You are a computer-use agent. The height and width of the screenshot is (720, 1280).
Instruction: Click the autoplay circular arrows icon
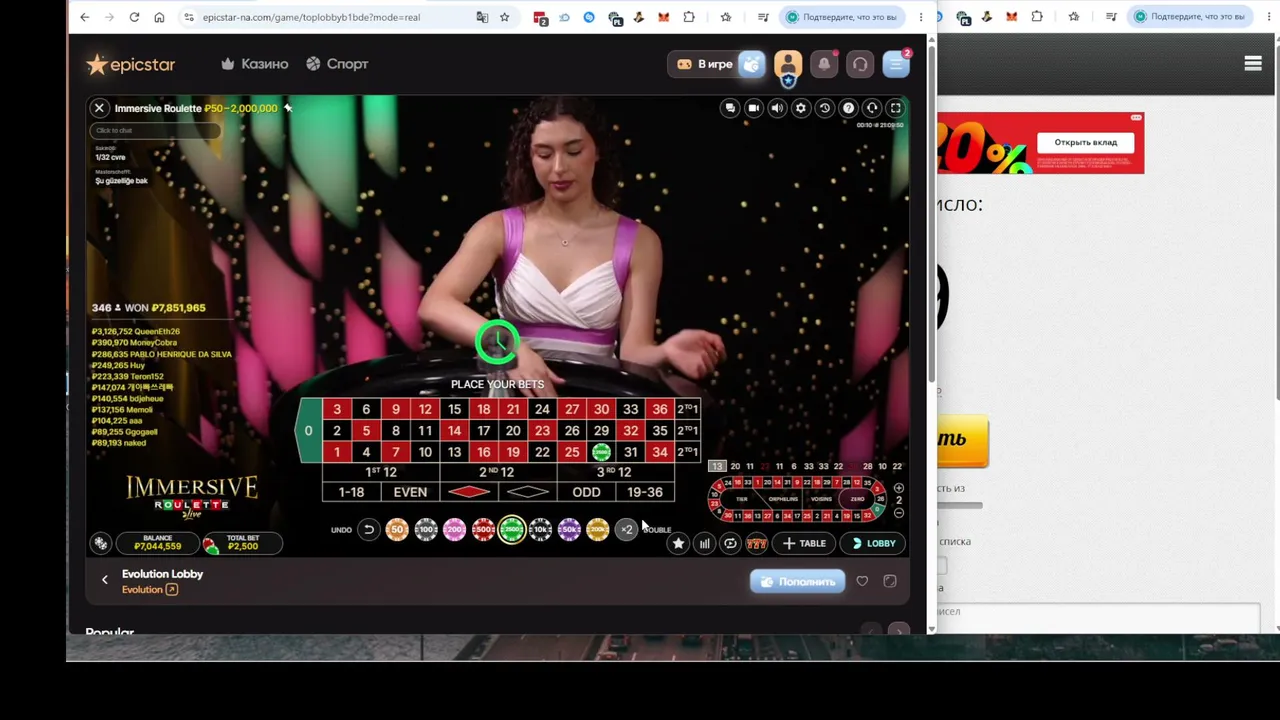pyautogui.click(x=731, y=543)
